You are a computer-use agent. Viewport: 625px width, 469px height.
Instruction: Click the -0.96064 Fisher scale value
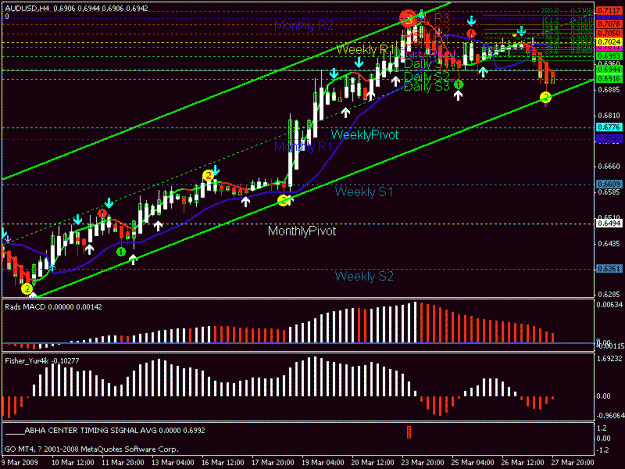tap(610, 416)
